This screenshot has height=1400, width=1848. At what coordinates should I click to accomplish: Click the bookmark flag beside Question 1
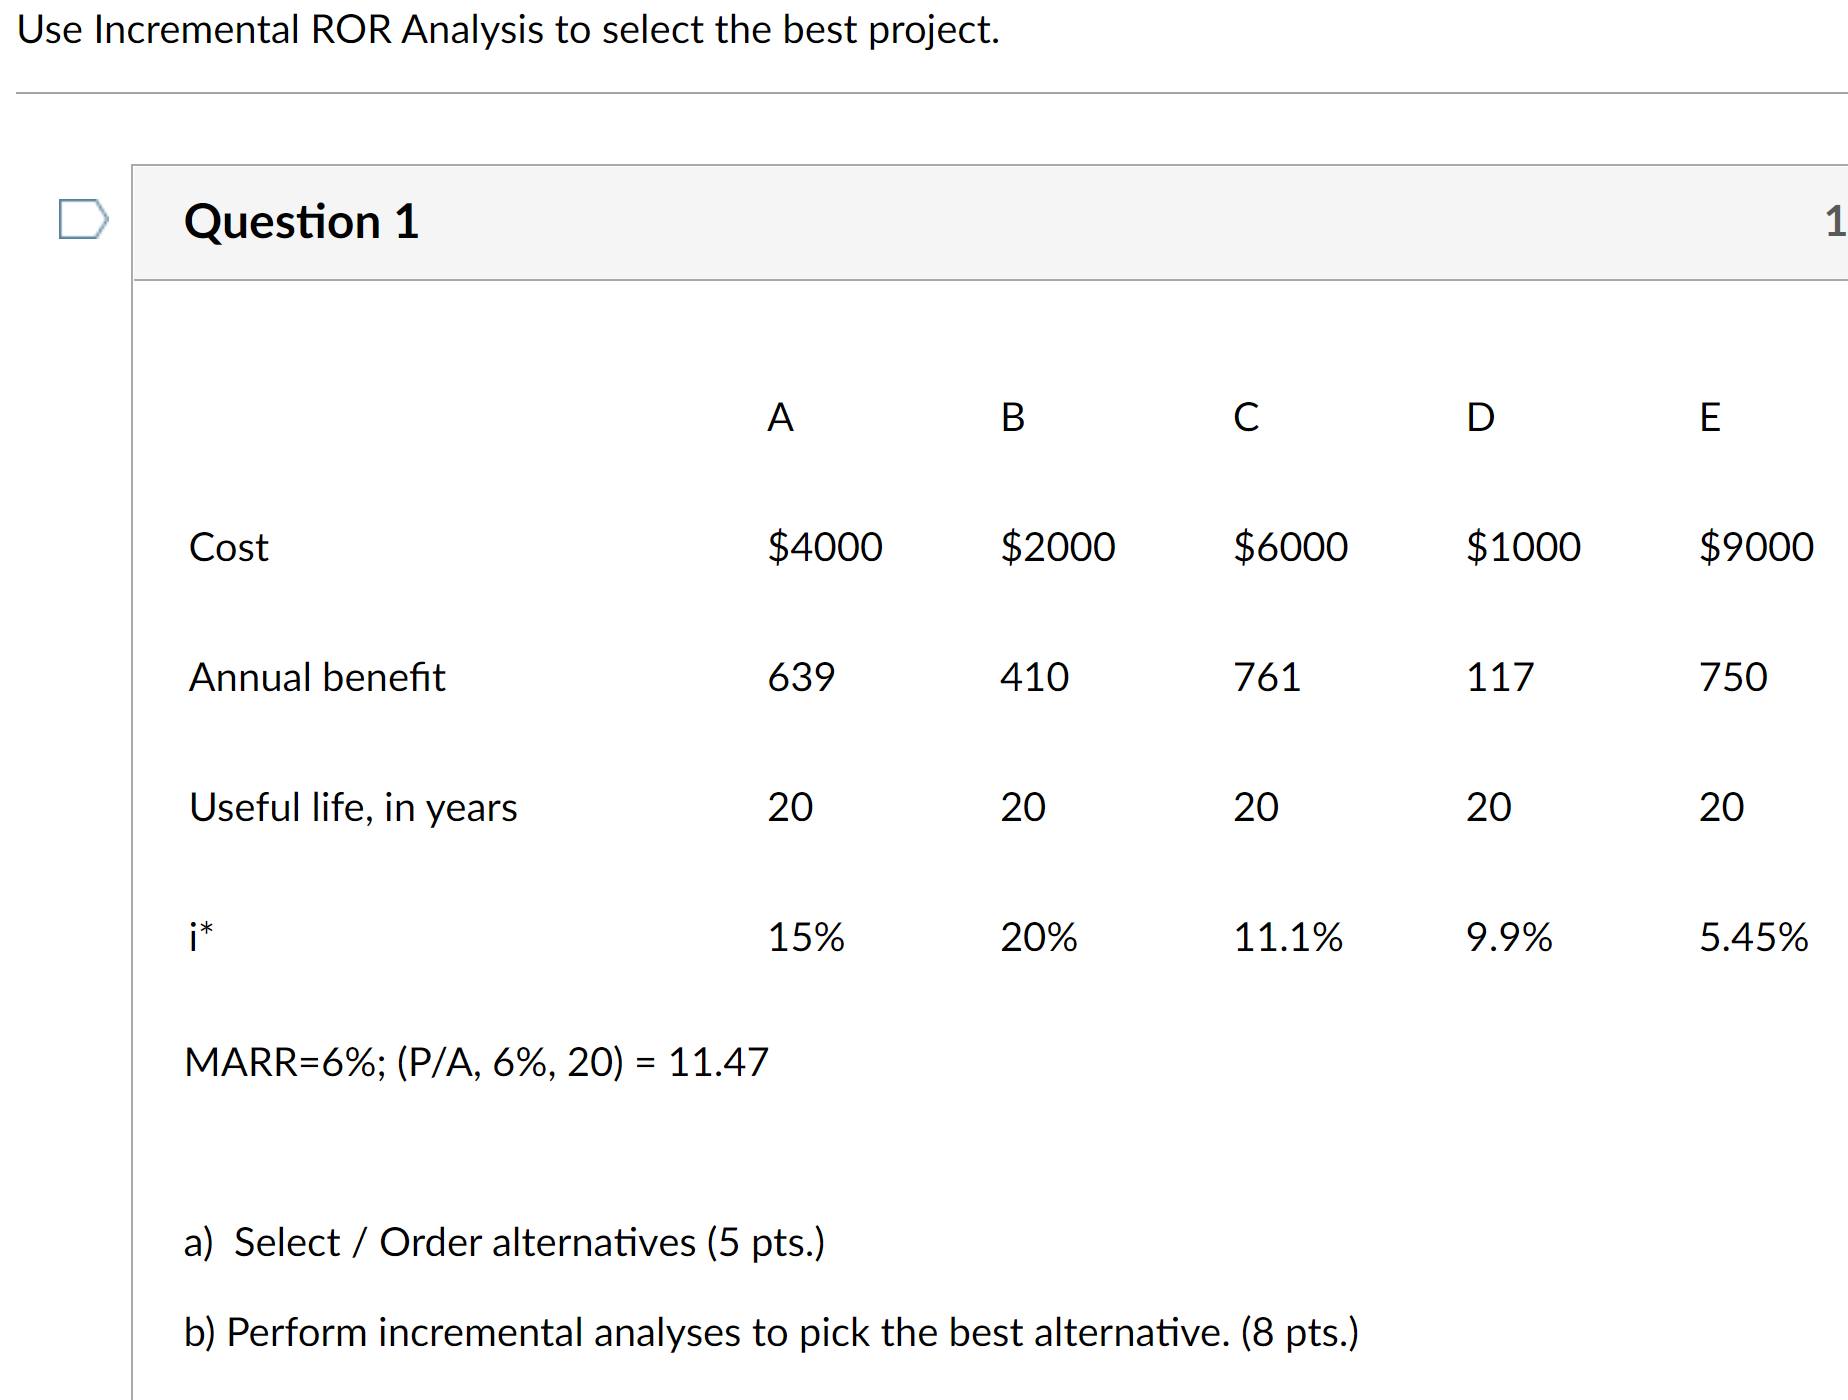pos(83,220)
